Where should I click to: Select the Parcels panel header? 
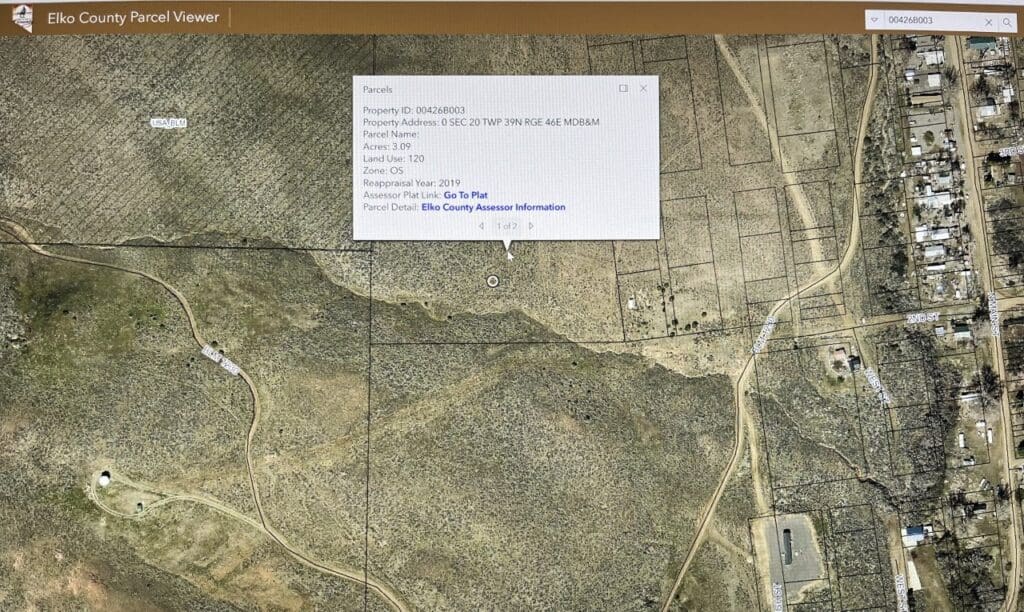pos(377,89)
